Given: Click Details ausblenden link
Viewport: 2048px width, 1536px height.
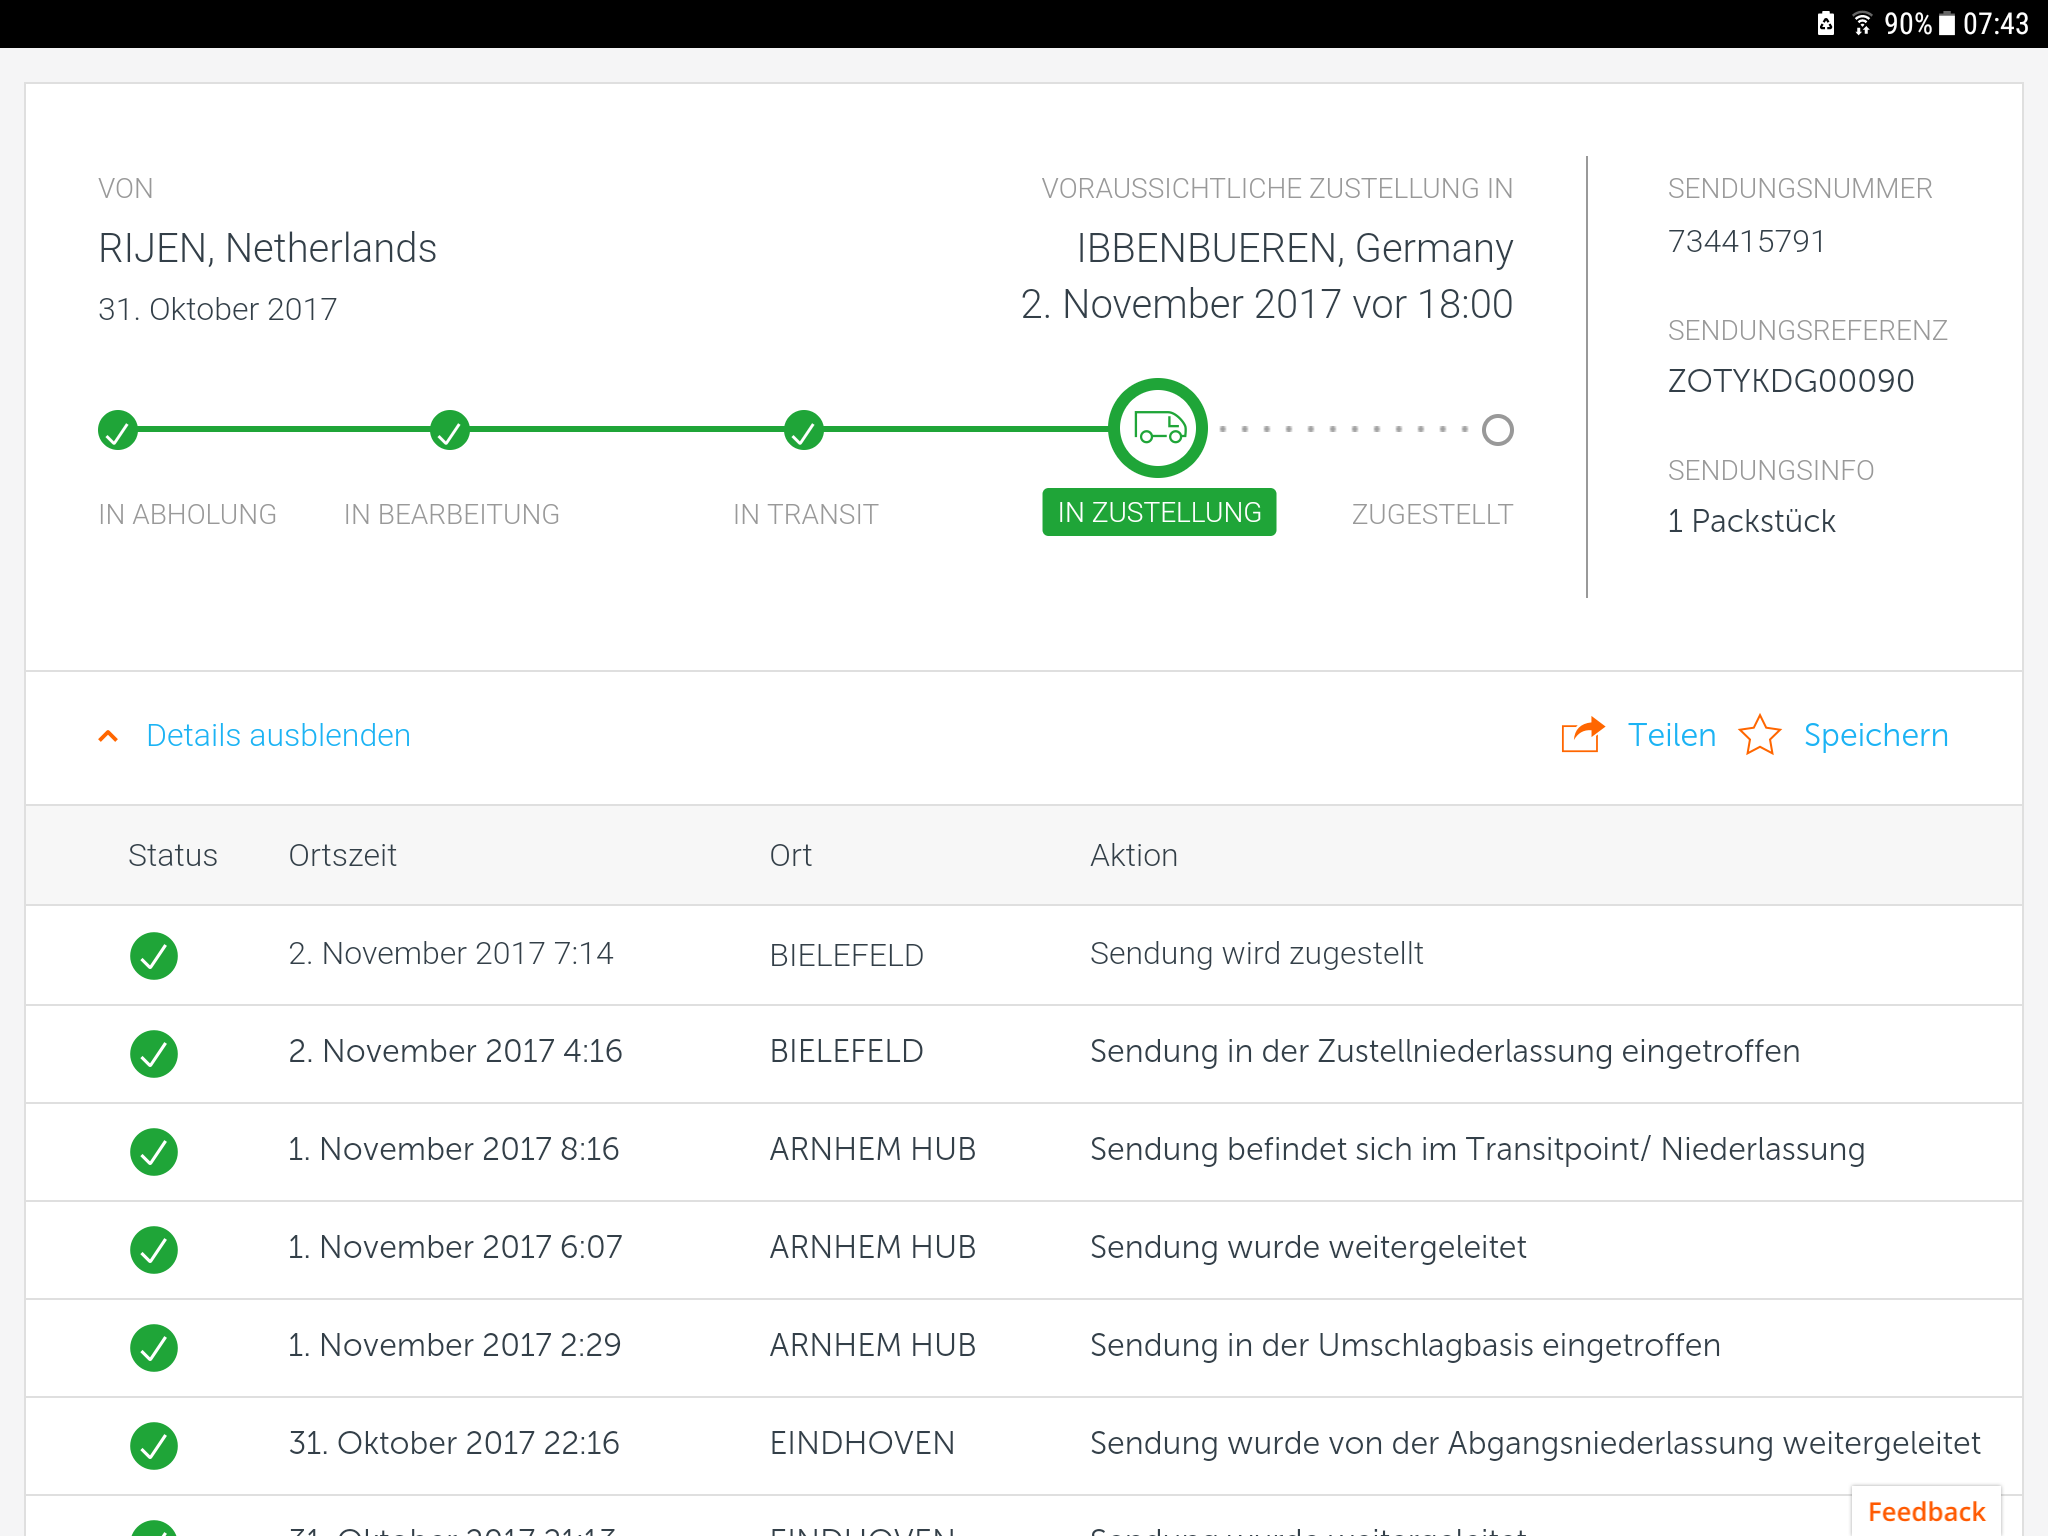Looking at the screenshot, I should click(278, 735).
